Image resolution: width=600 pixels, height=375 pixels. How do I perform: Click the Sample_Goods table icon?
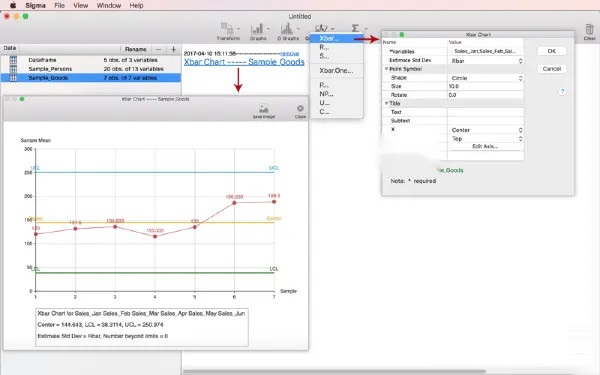[x=13, y=78]
